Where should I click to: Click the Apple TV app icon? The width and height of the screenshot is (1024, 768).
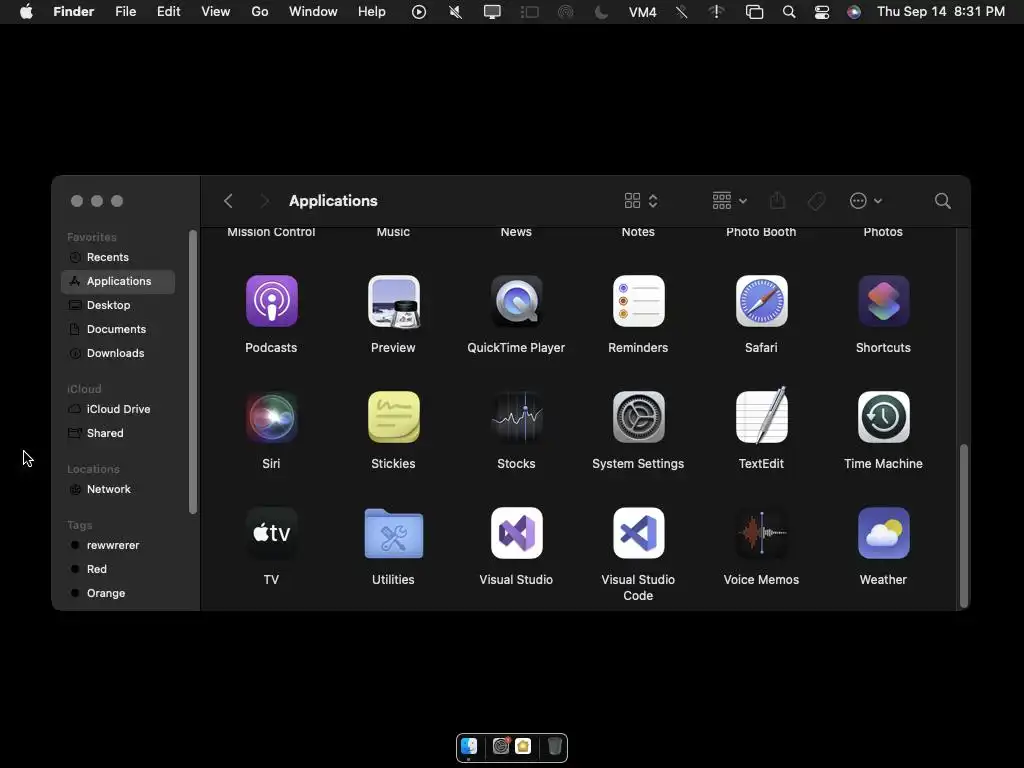click(272, 533)
